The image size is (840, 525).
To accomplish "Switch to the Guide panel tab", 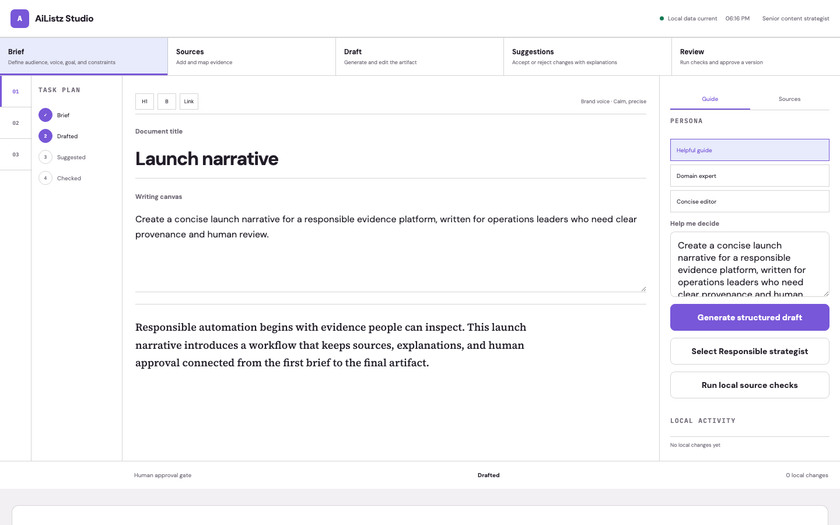I will point(710,99).
